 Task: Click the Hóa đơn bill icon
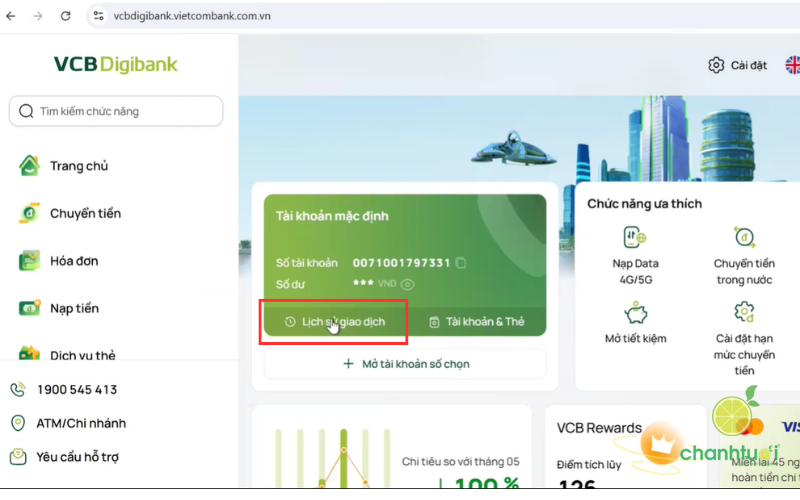click(29, 261)
